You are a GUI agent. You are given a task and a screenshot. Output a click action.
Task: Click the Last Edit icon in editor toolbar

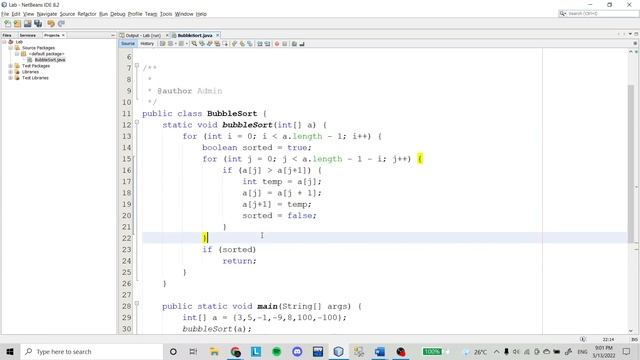[x=162, y=44]
